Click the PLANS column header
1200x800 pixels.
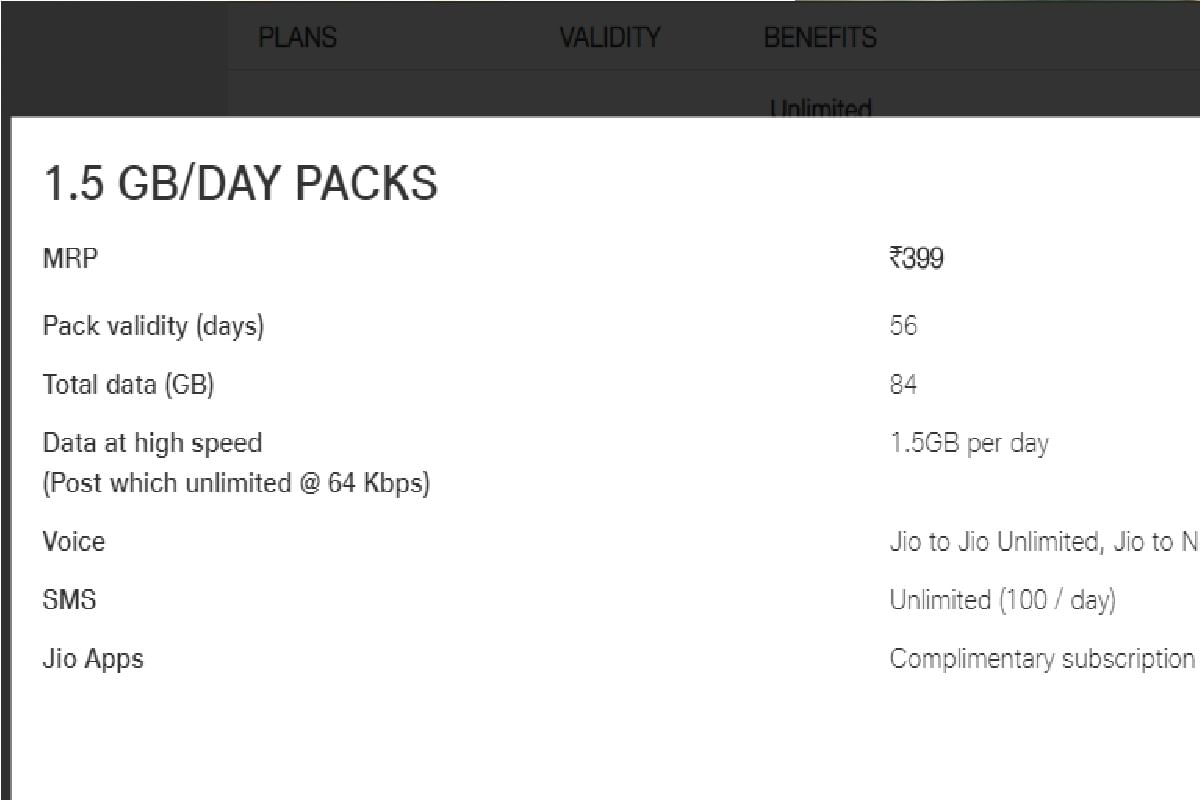[297, 38]
